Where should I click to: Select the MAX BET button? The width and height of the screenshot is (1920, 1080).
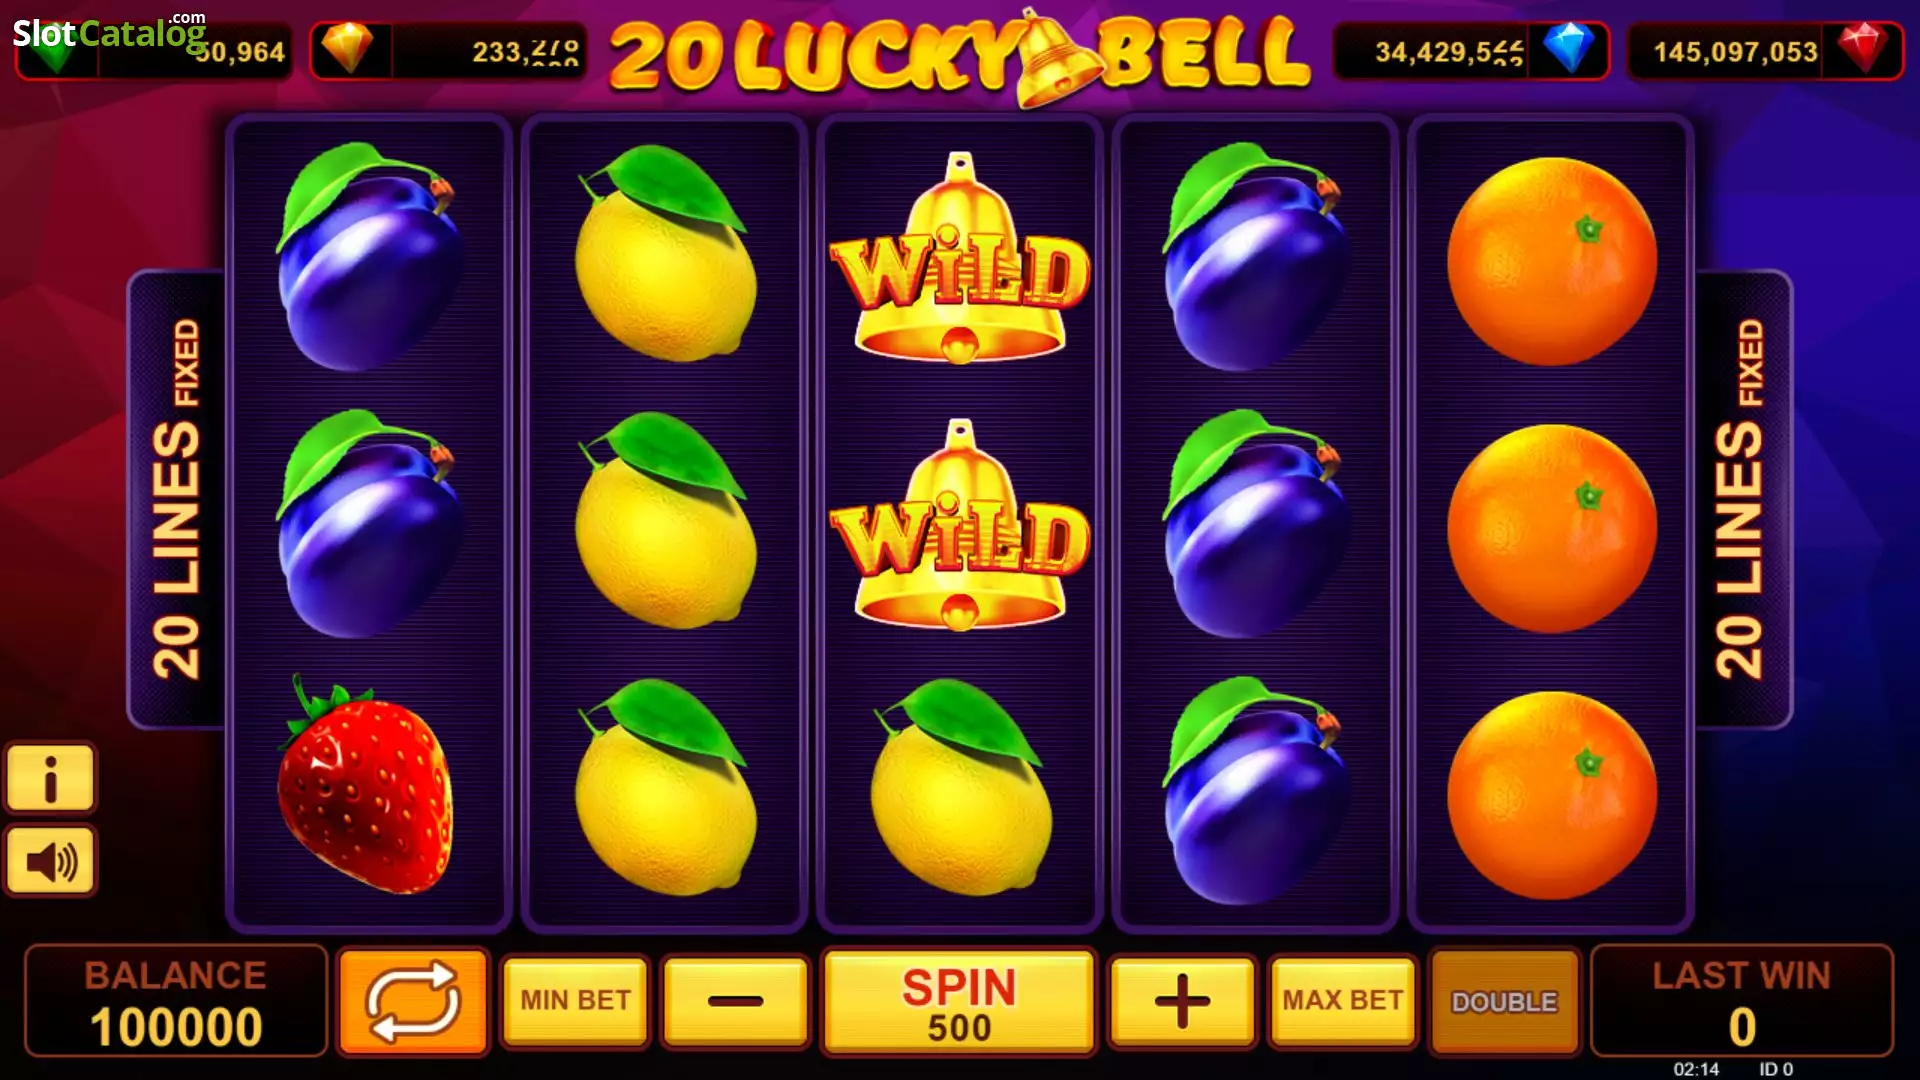pyautogui.click(x=1342, y=1001)
